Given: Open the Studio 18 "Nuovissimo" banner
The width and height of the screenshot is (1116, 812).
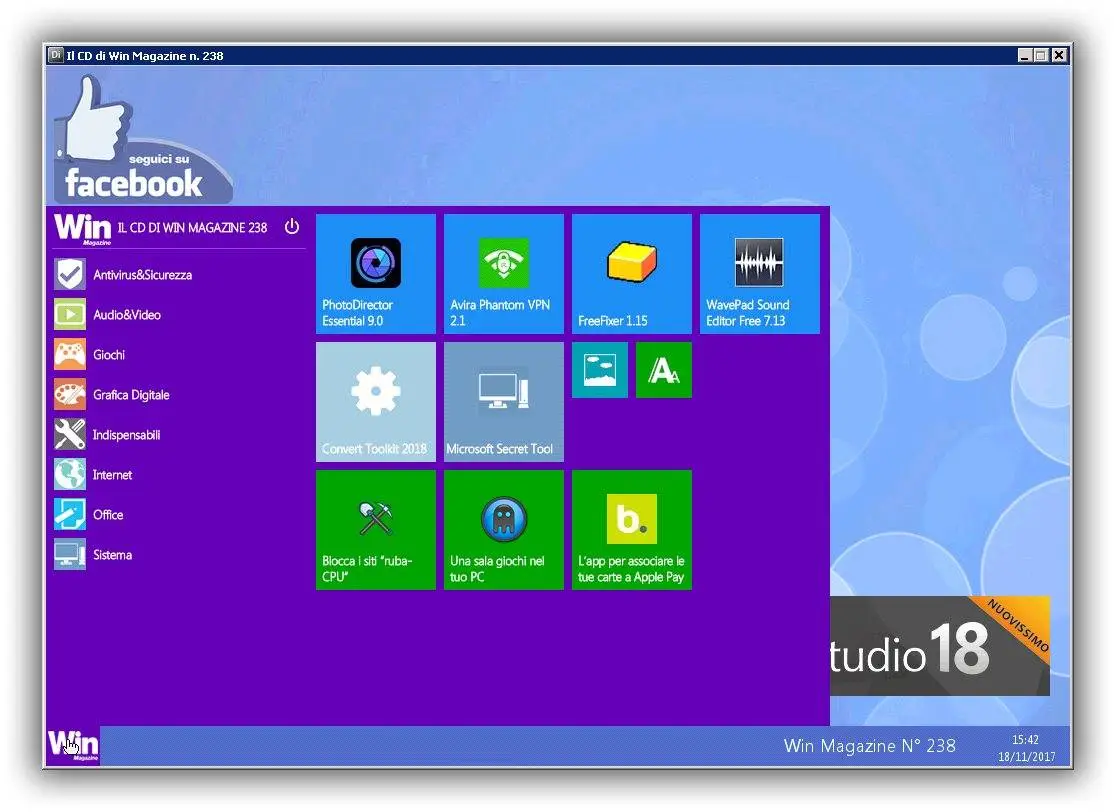Looking at the screenshot, I should click(x=939, y=646).
